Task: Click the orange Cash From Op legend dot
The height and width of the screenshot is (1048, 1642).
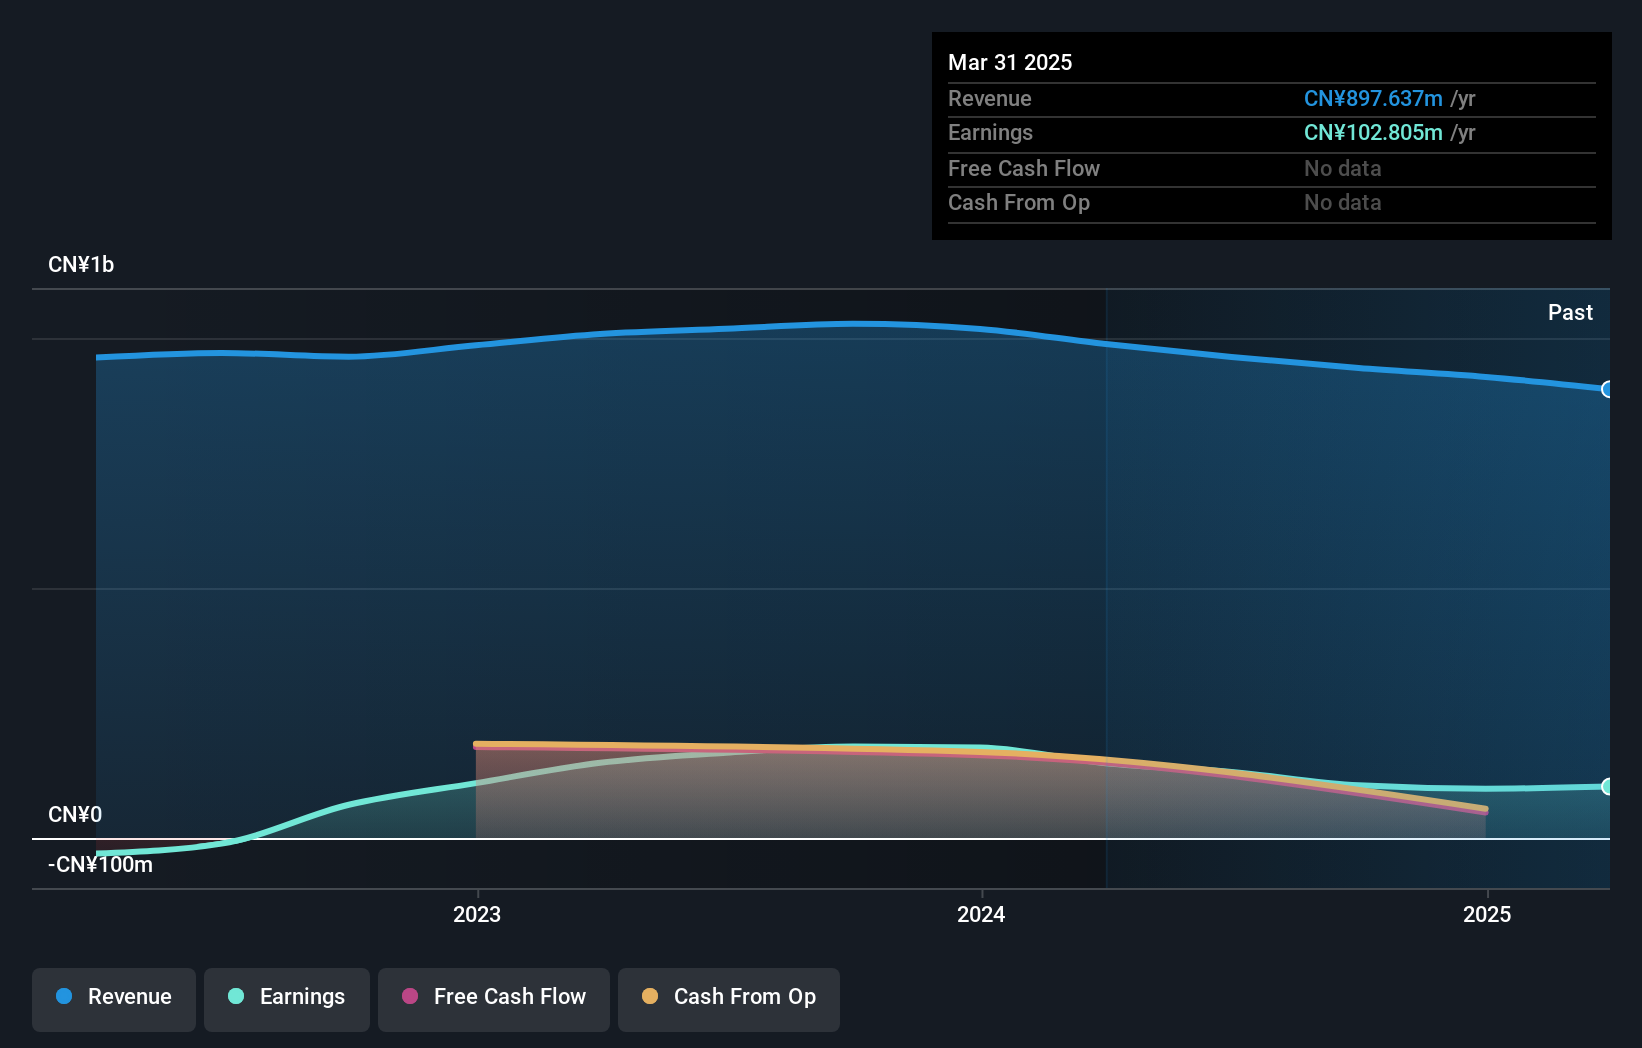Action: coord(650,996)
